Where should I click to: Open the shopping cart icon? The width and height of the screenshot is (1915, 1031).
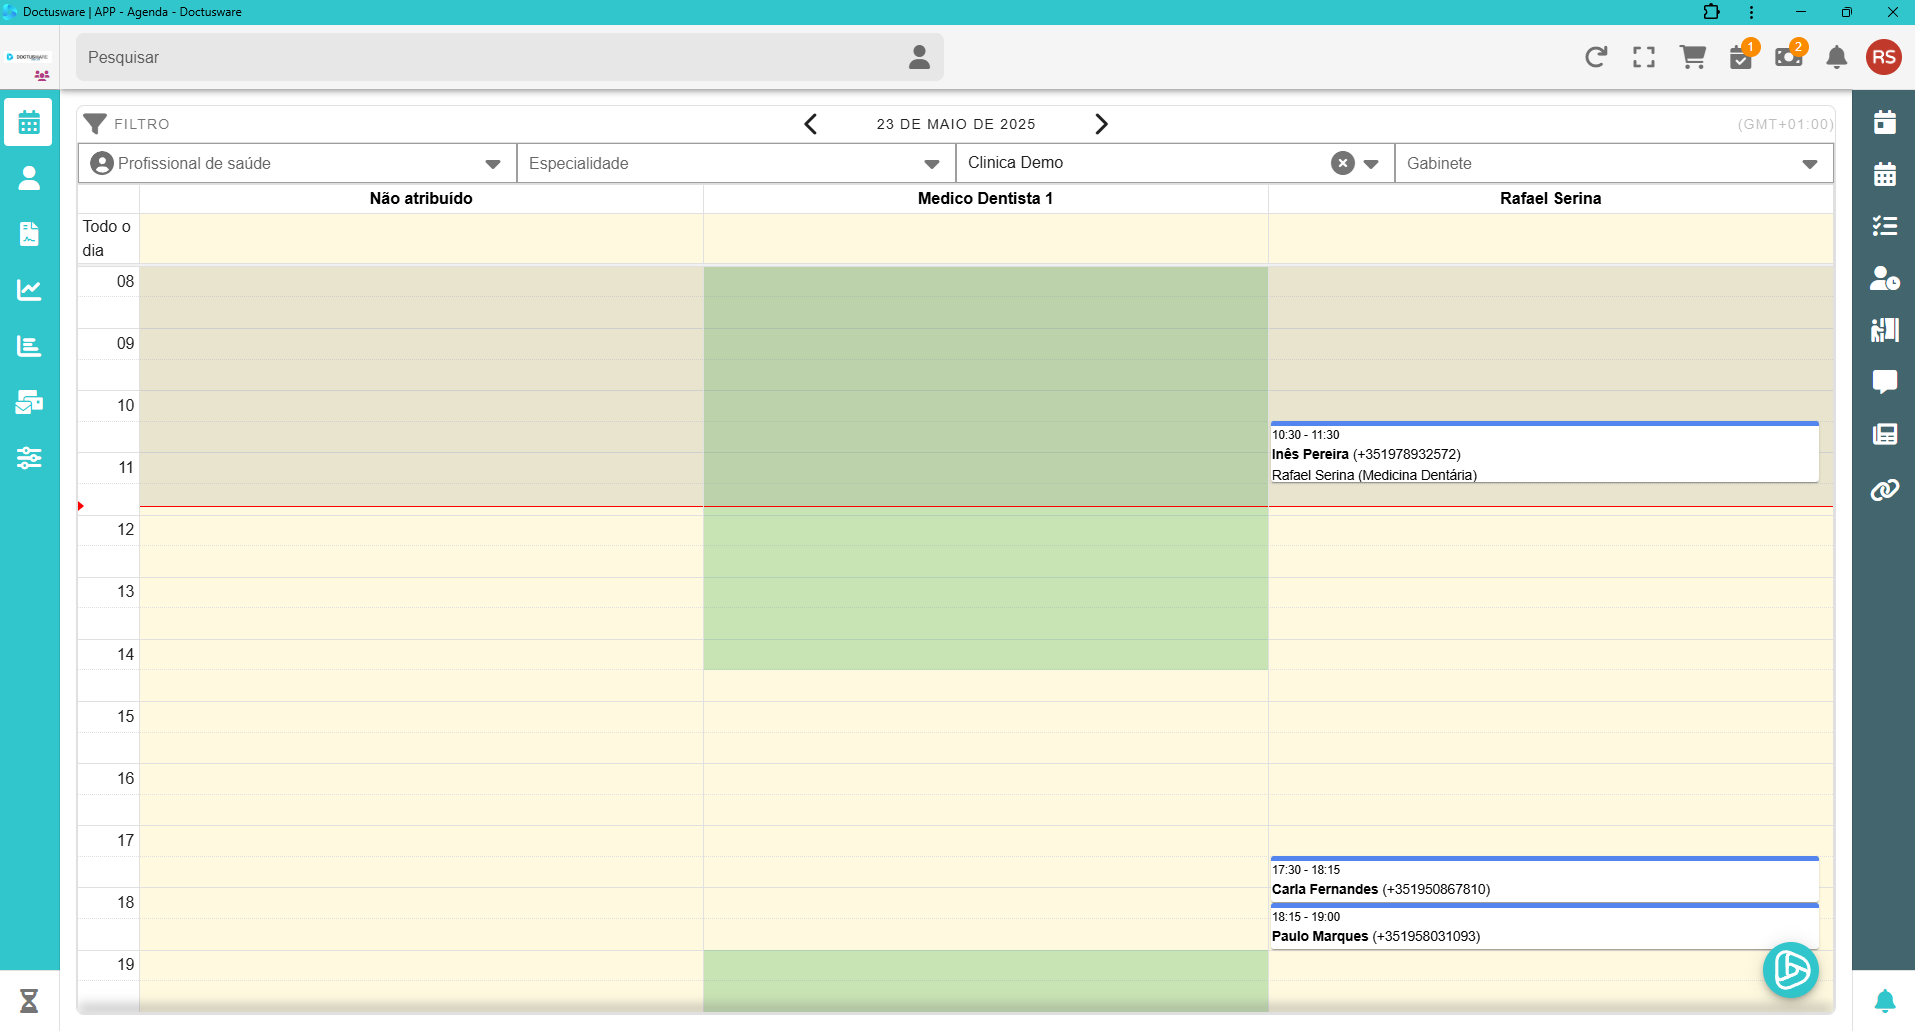pos(1692,57)
